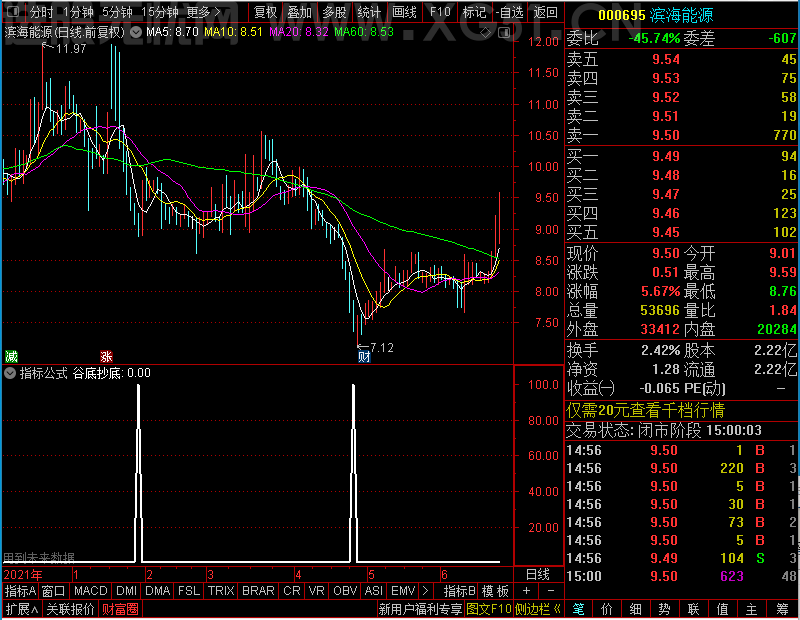This screenshot has width=800, height=620.
Task: Open the 财富圈 tab
Action: [x=120, y=609]
